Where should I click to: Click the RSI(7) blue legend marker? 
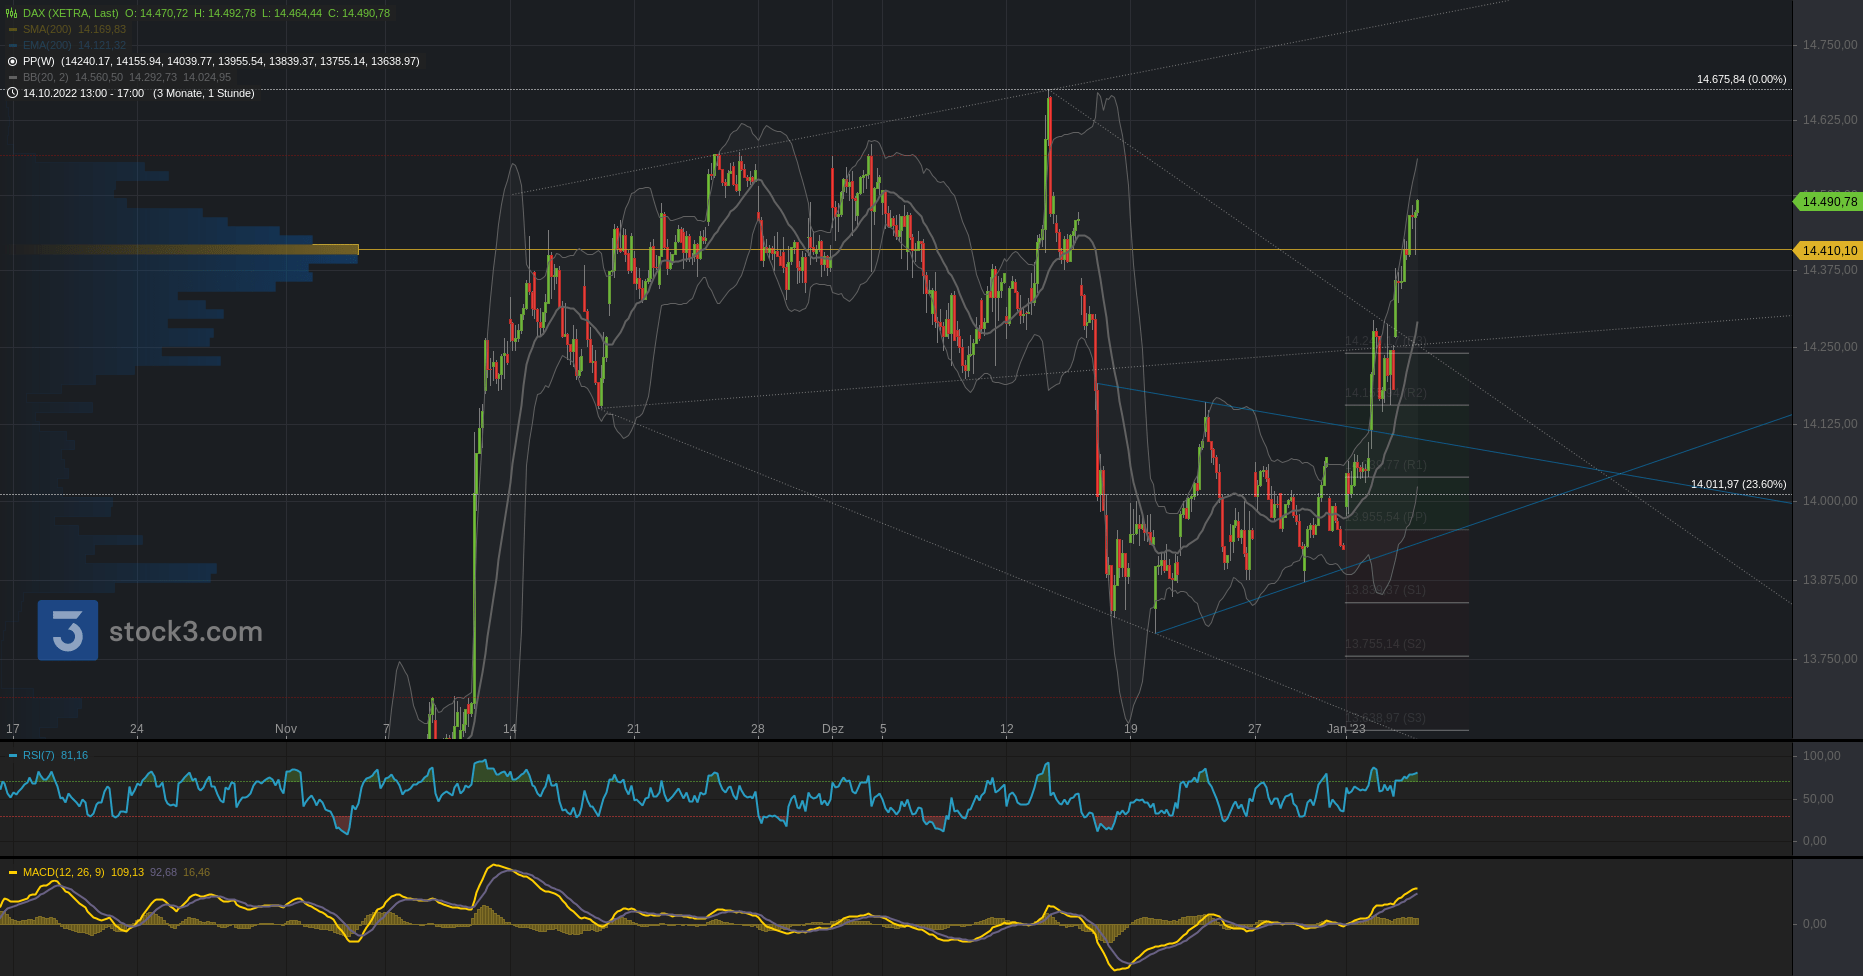click(x=12, y=755)
